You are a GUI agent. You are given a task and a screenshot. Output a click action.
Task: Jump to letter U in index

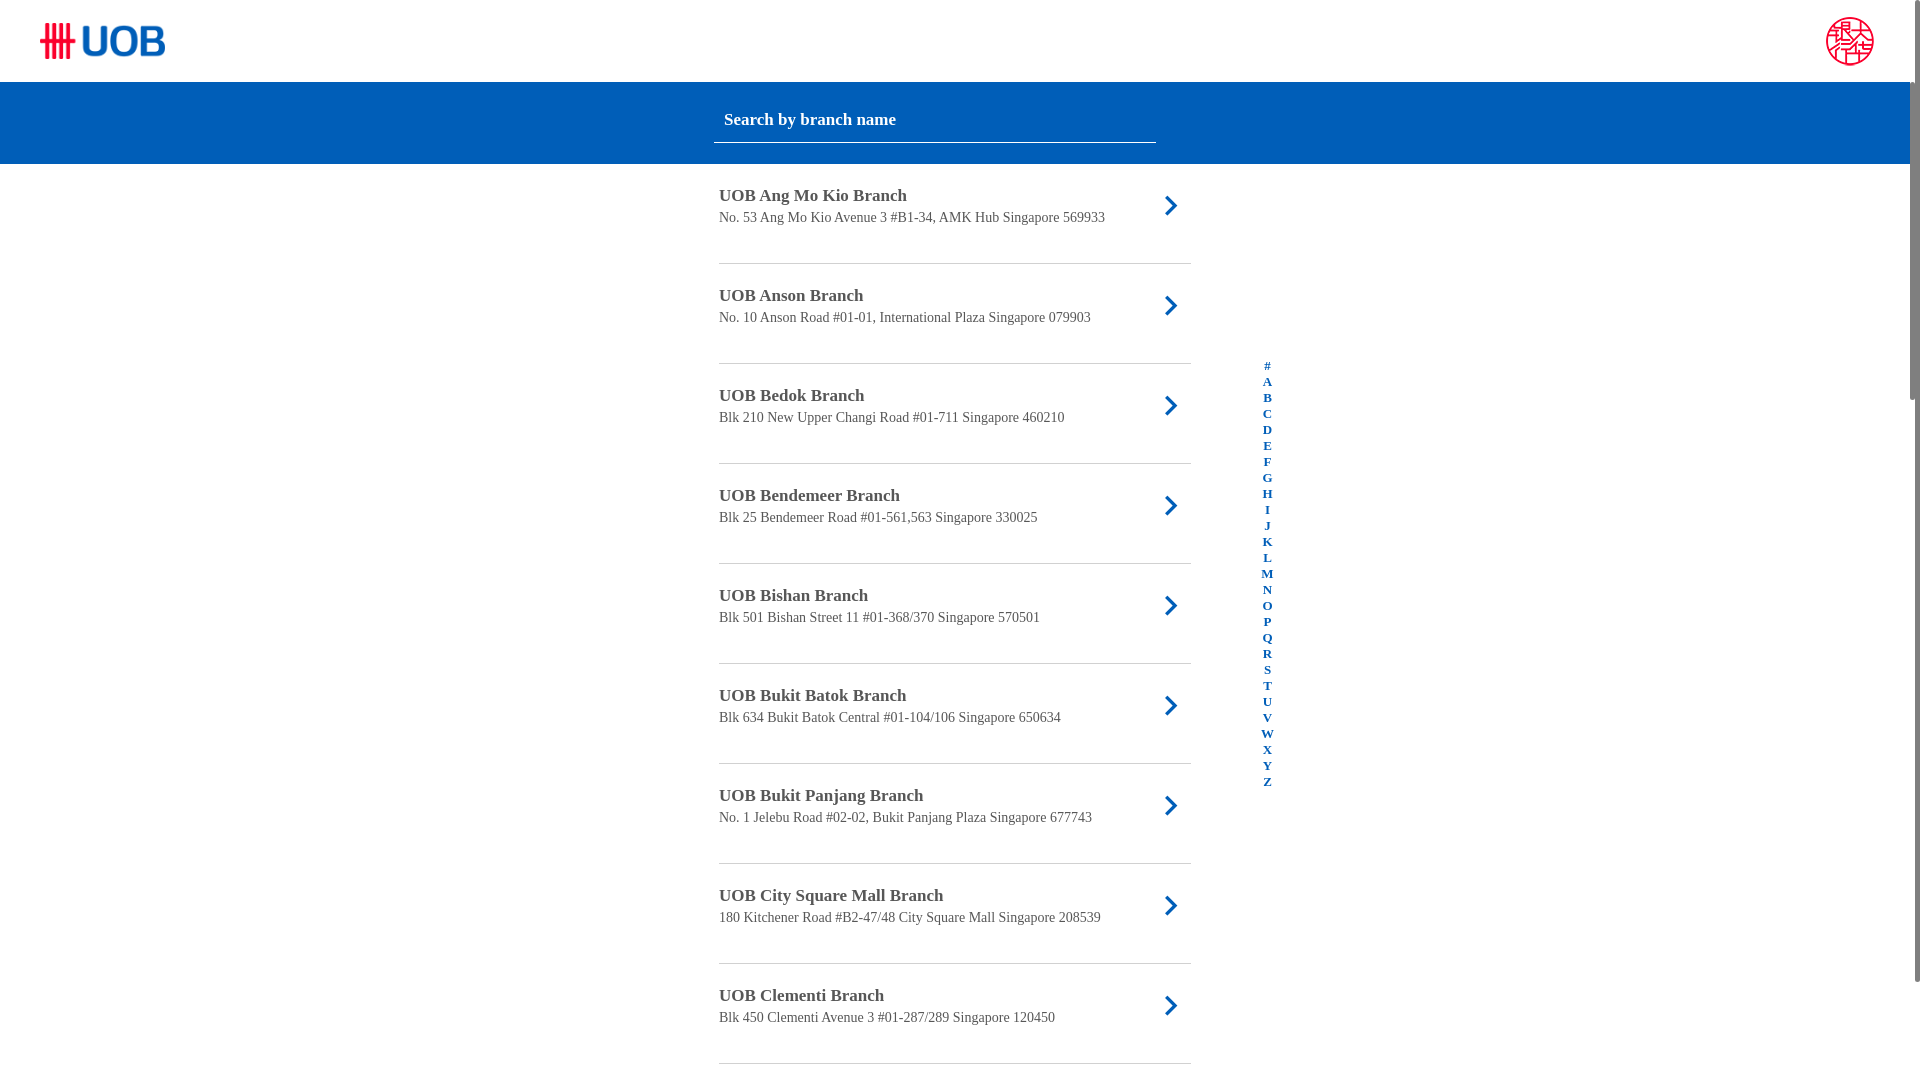1267,702
